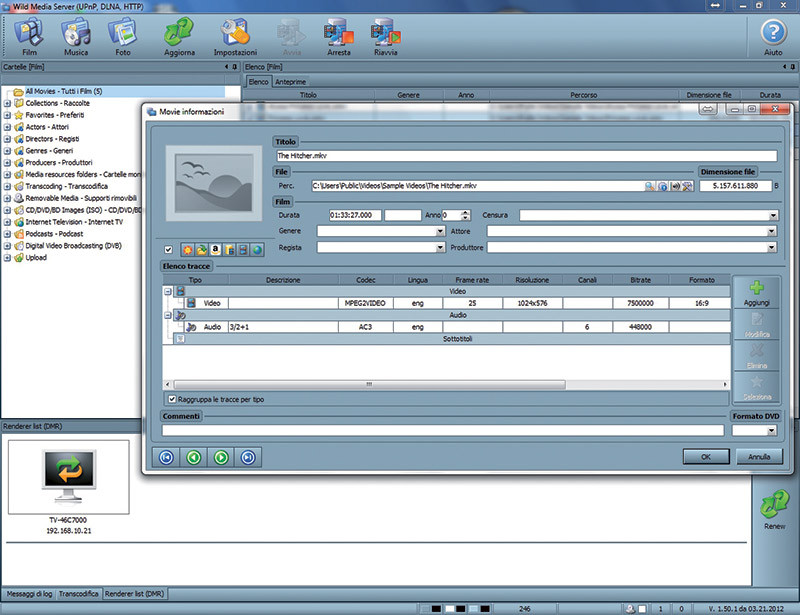Collapse the Video track group
This screenshot has width=800, height=615.
point(168,291)
